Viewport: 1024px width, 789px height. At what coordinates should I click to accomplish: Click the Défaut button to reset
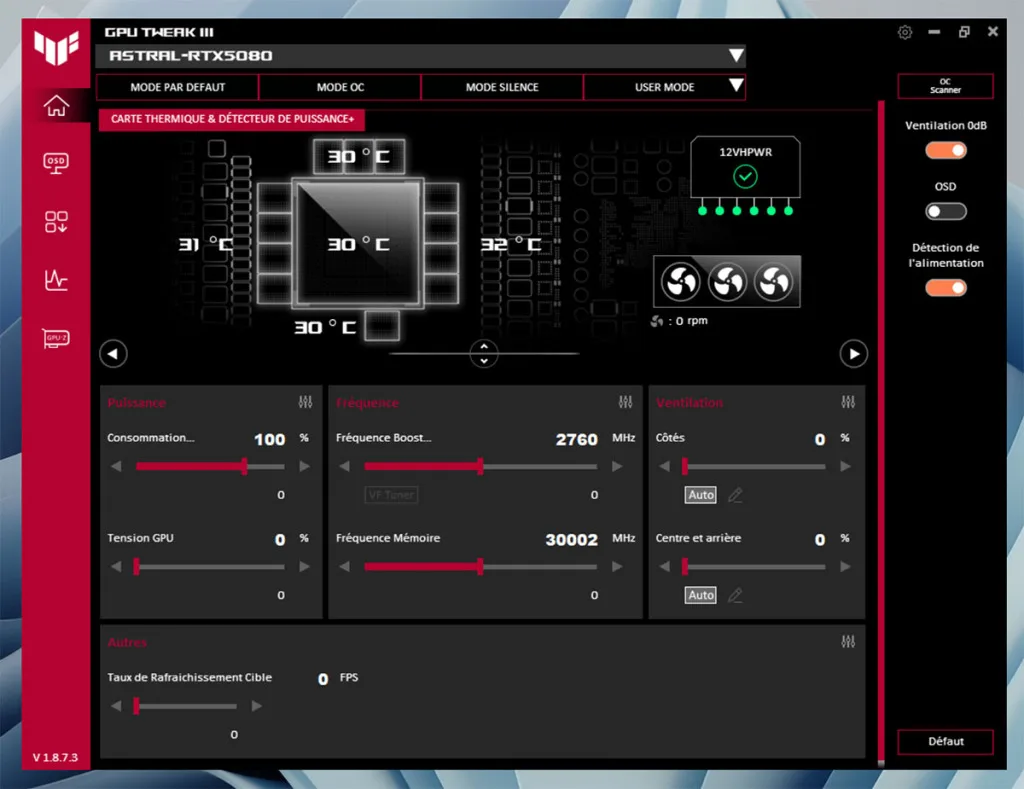pos(945,742)
